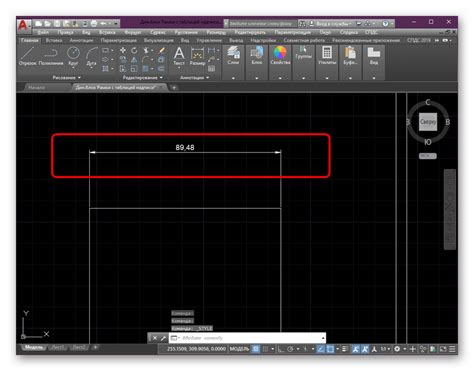Add a new drawing tab with plus

(174, 88)
